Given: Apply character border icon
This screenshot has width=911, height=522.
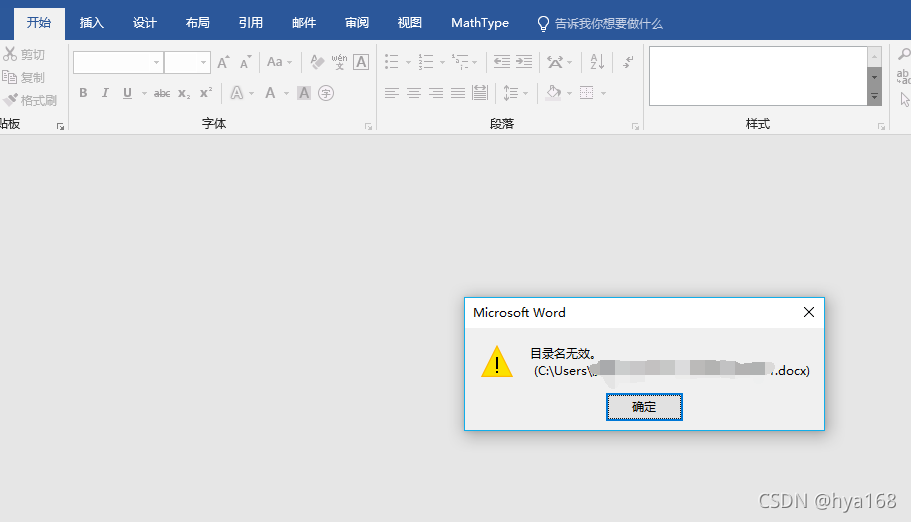Looking at the screenshot, I should (361, 62).
